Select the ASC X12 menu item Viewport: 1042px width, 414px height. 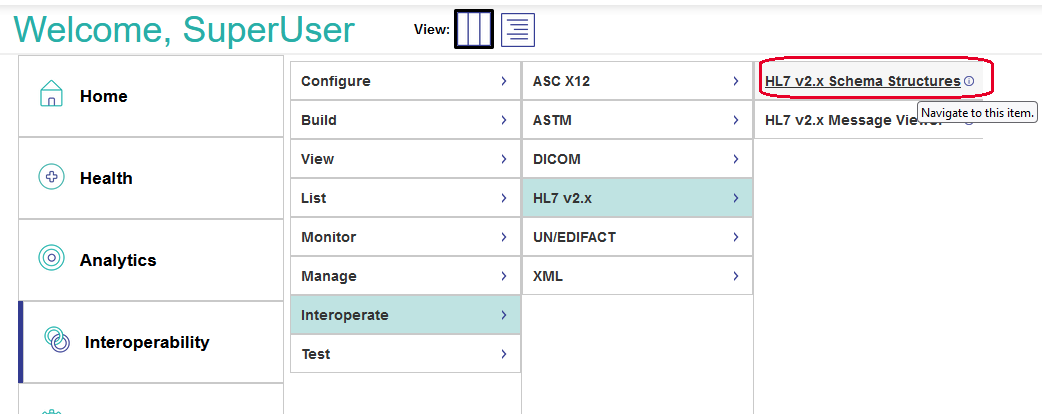point(562,81)
